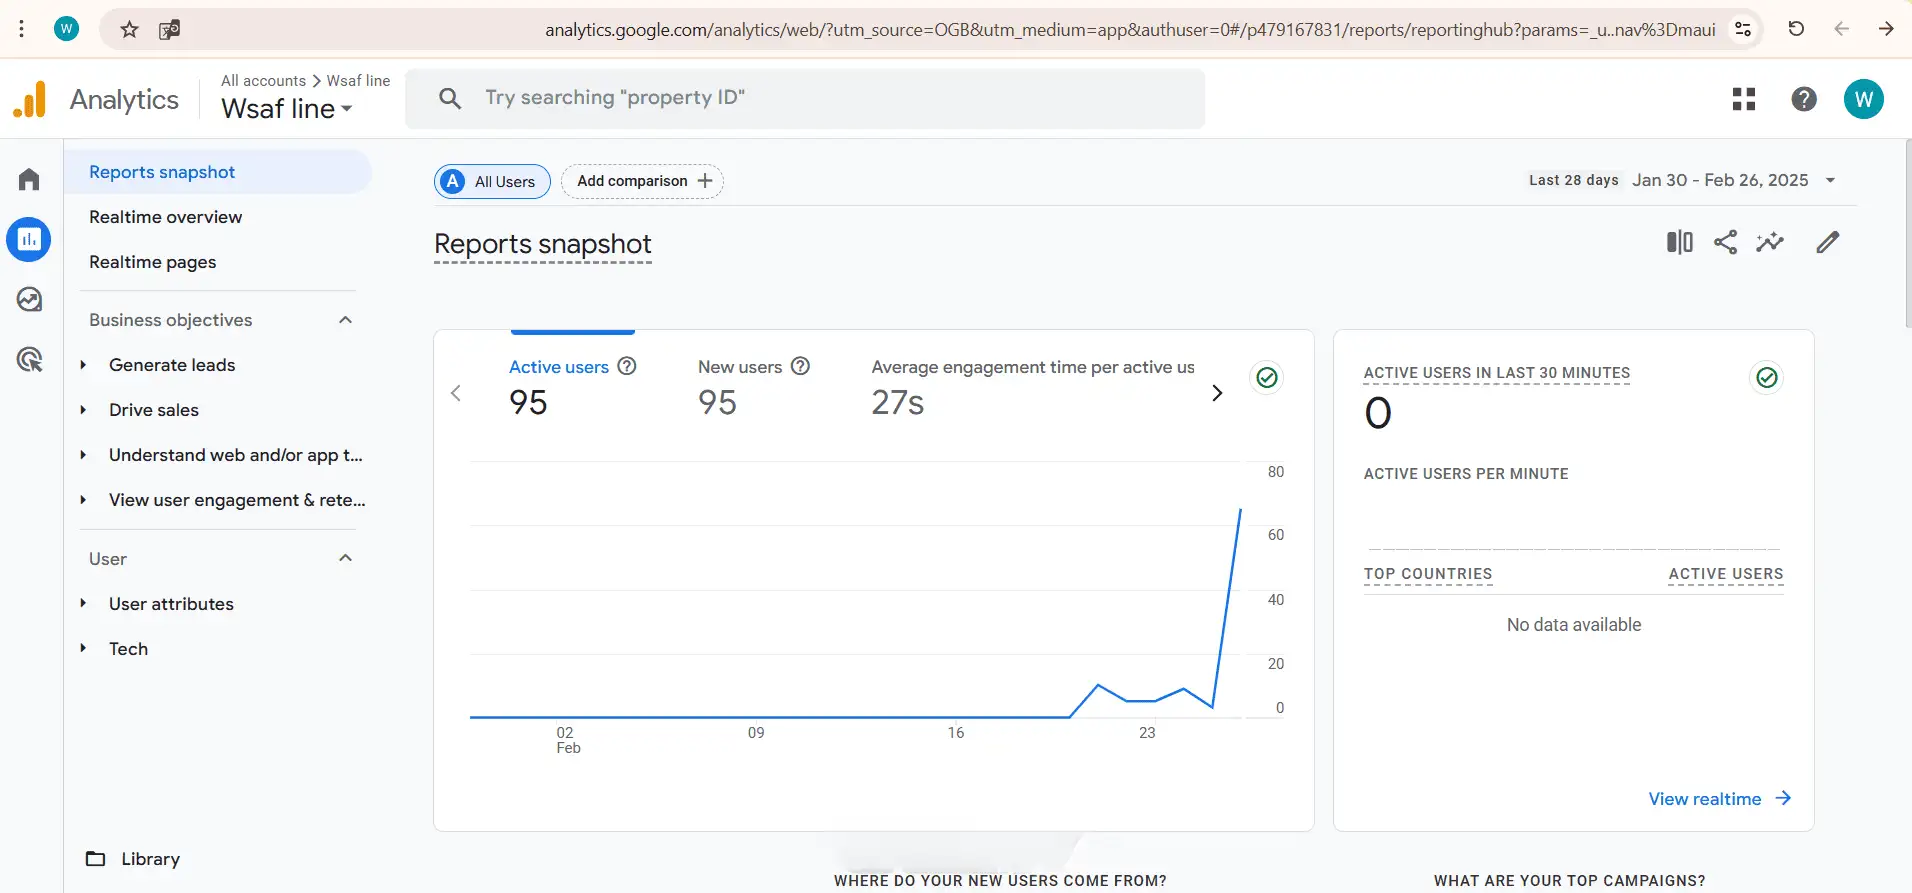
Task: Open the Wsaf line property selector
Action: tap(287, 108)
